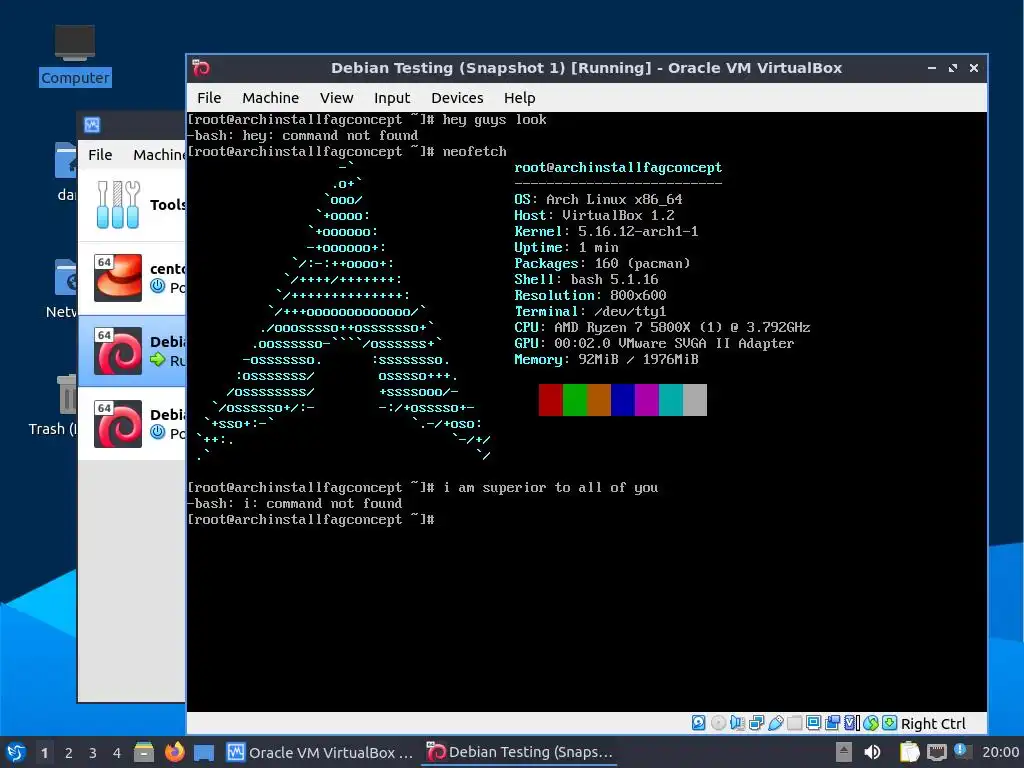Launch Firefox from the taskbar
Screen dimensions: 1024x768
174,752
